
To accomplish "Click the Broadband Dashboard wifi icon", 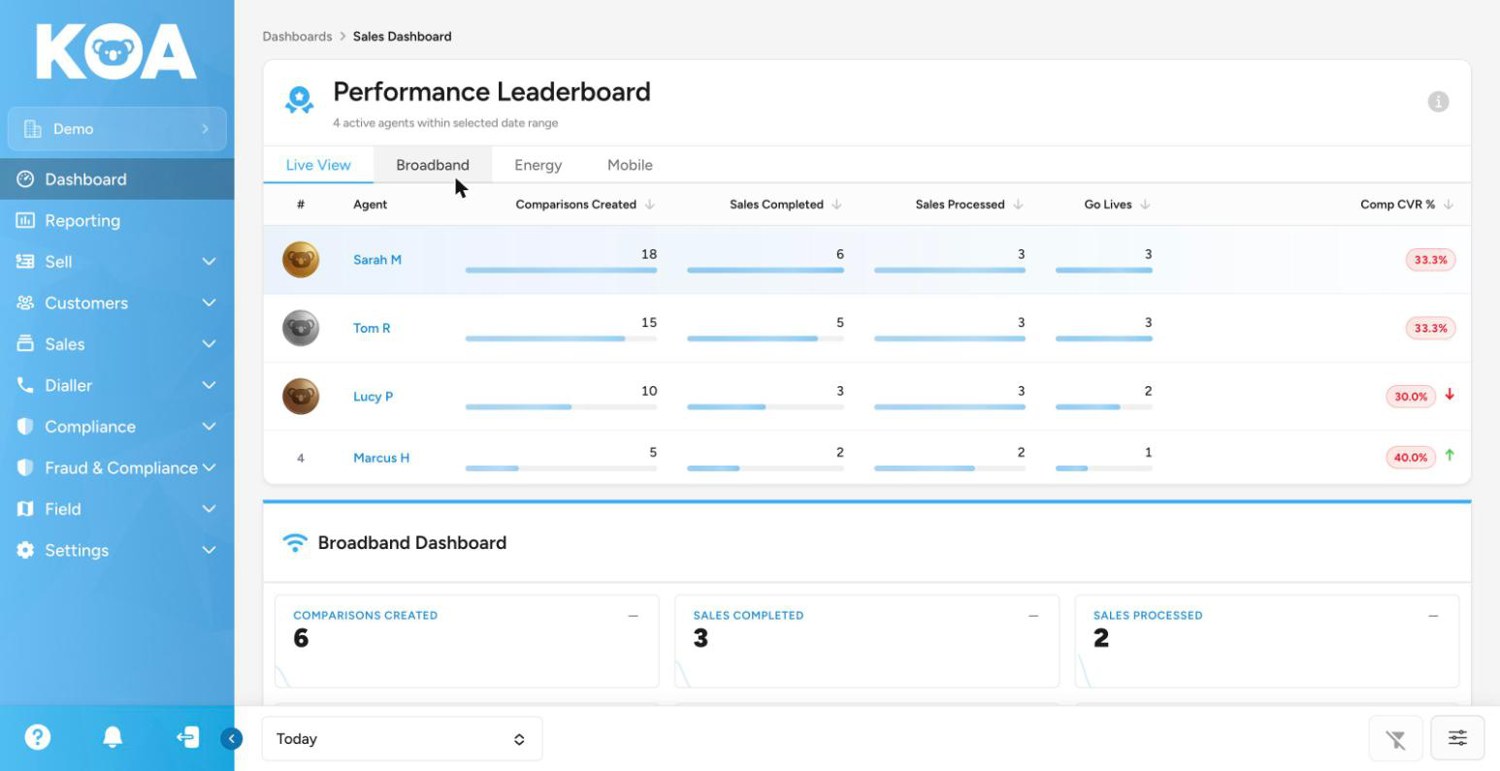I will [295, 543].
